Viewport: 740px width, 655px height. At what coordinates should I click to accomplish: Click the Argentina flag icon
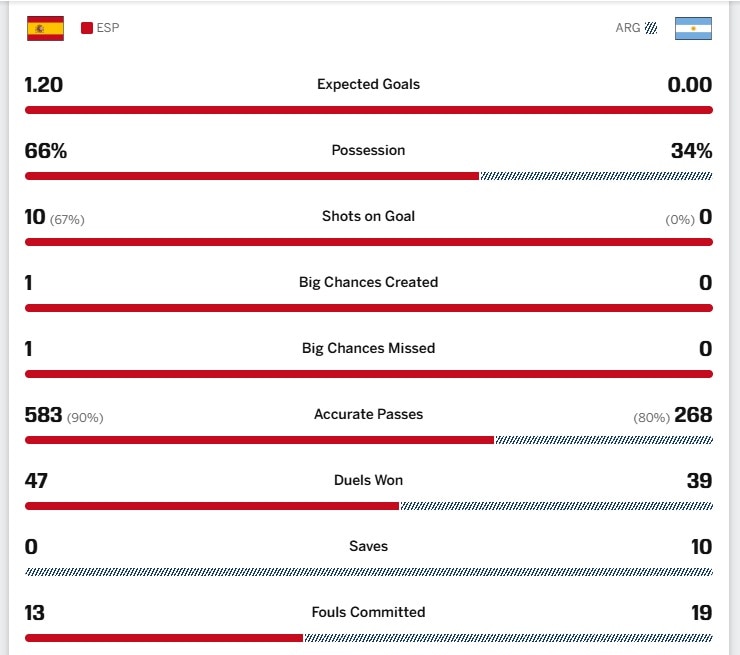[x=693, y=28]
